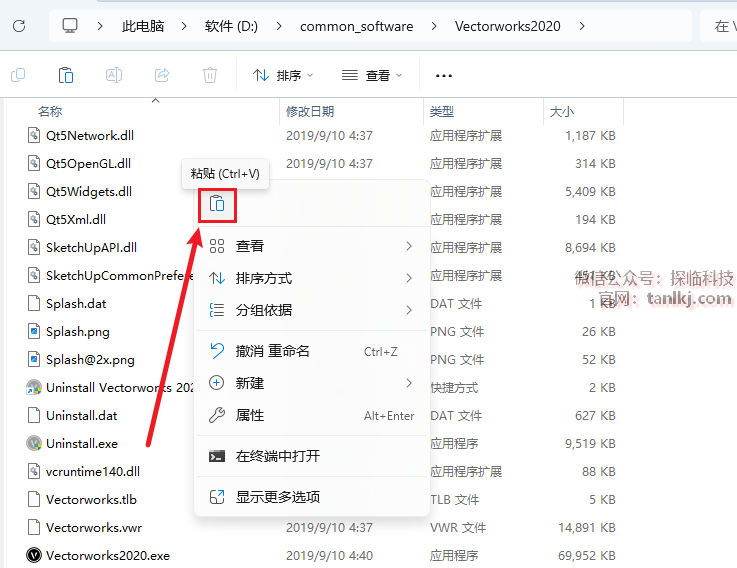Select Uninstall.dat file name
This screenshot has width=737, height=568.
click(x=81, y=416)
